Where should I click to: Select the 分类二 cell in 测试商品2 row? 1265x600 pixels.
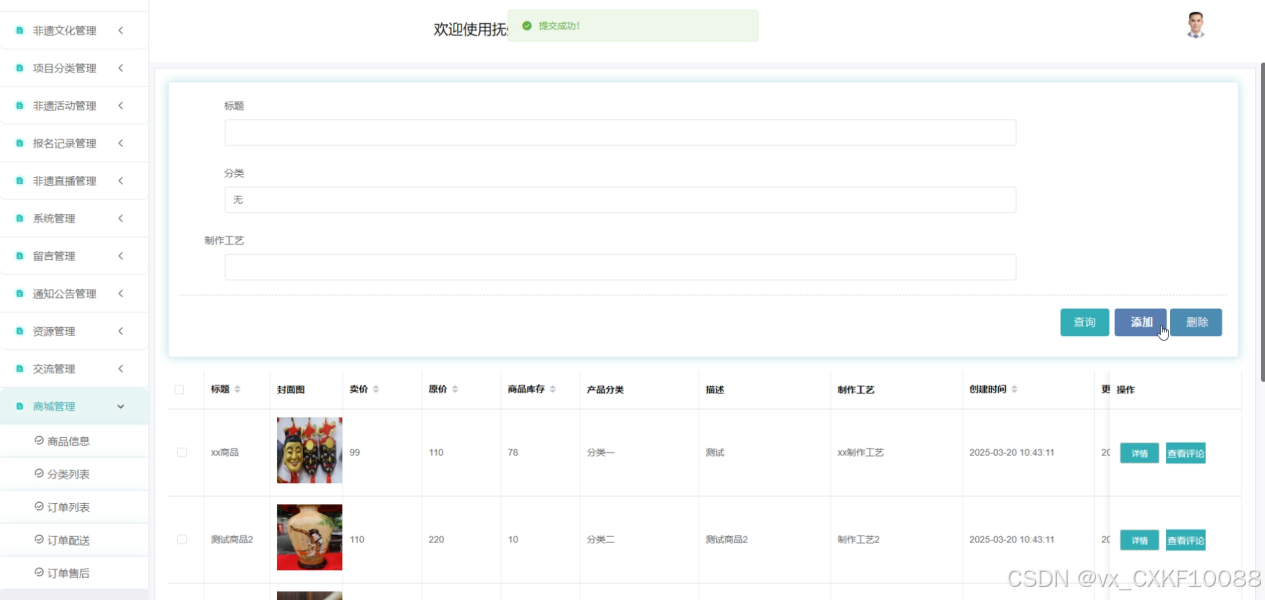click(601, 539)
